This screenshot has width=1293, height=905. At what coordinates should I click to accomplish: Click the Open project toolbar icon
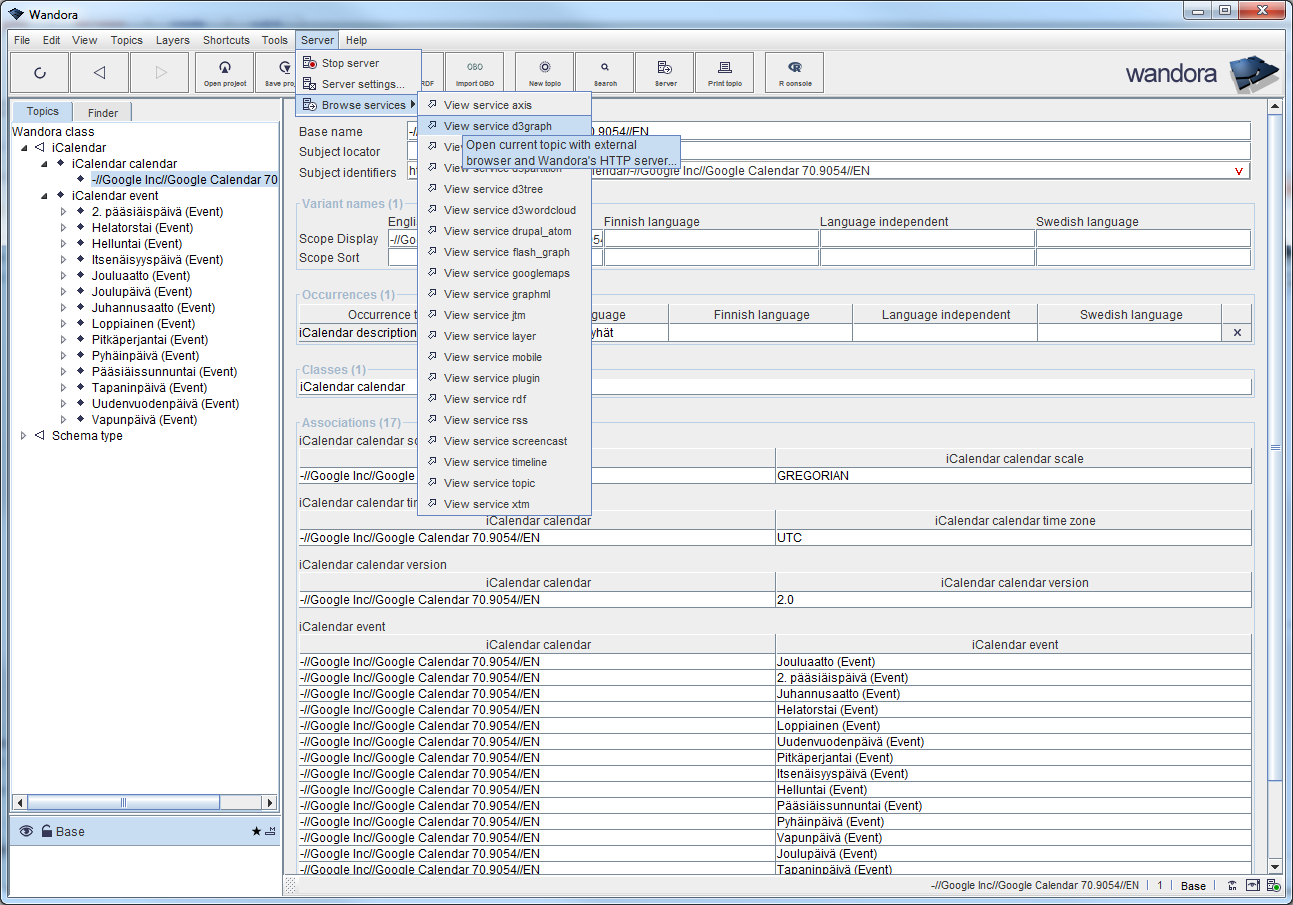tap(224, 72)
